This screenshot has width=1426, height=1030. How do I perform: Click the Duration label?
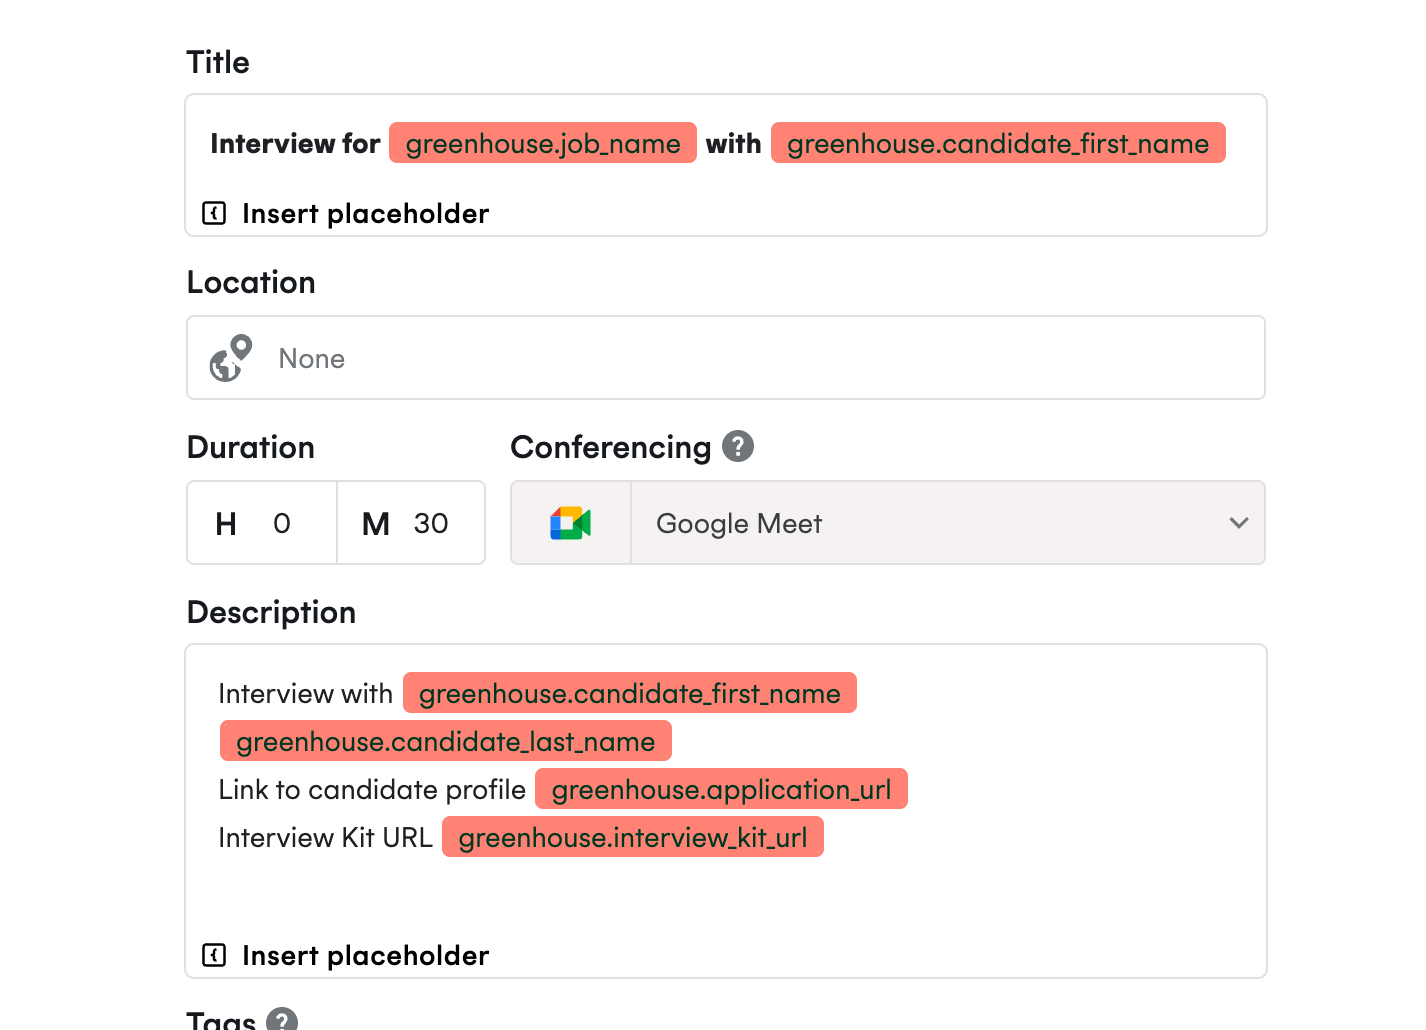[x=250, y=447]
